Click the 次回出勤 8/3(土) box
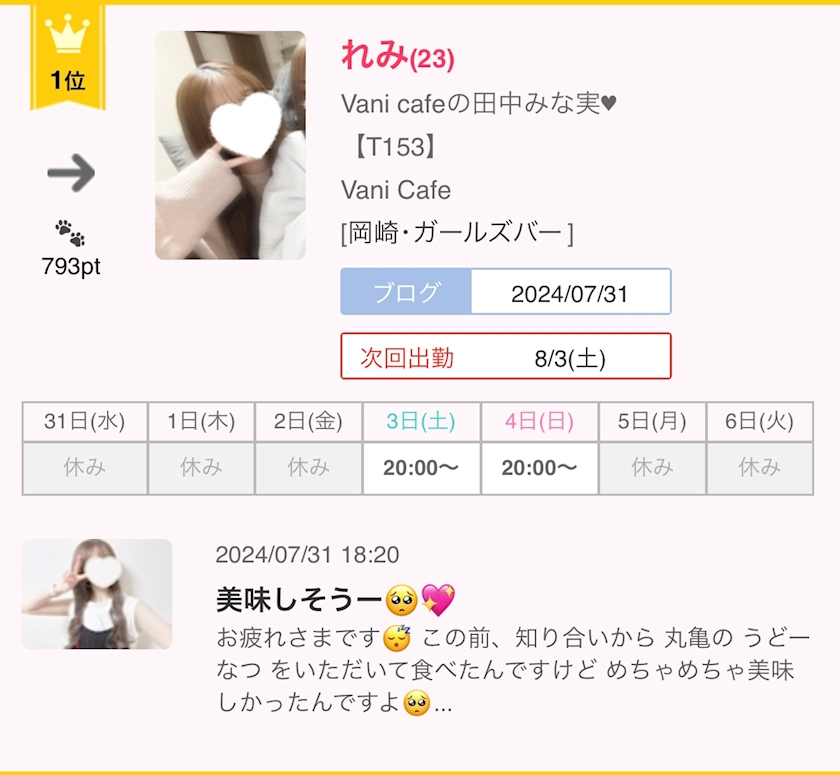 coord(506,356)
